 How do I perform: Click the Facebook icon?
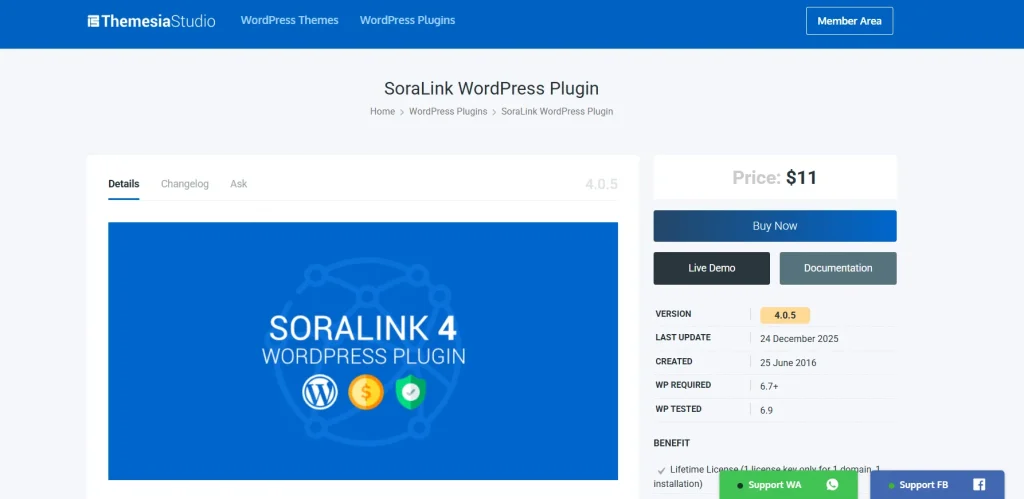[979, 485]
